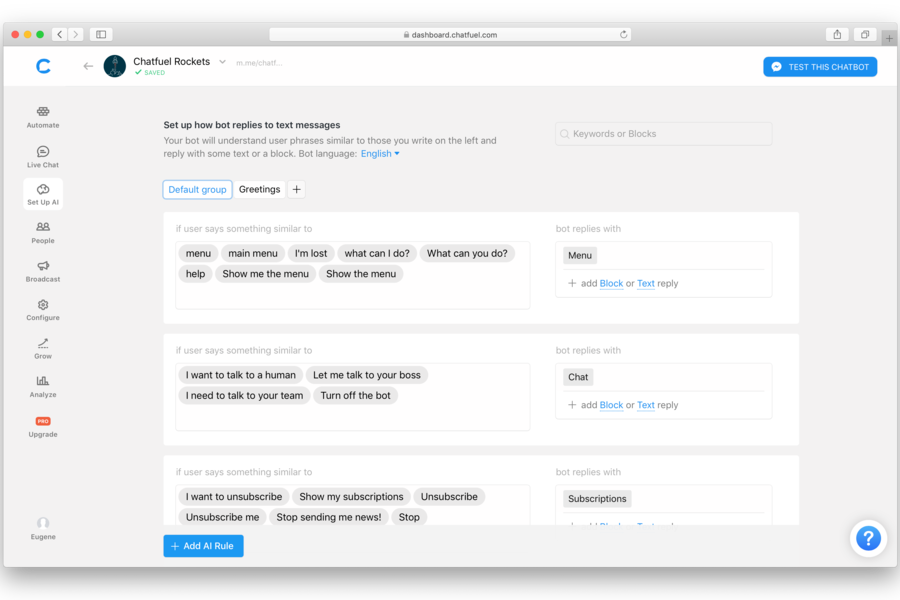Open Live Chat from the sidebar
Screen dimensions: 900x600
[43, 155]
